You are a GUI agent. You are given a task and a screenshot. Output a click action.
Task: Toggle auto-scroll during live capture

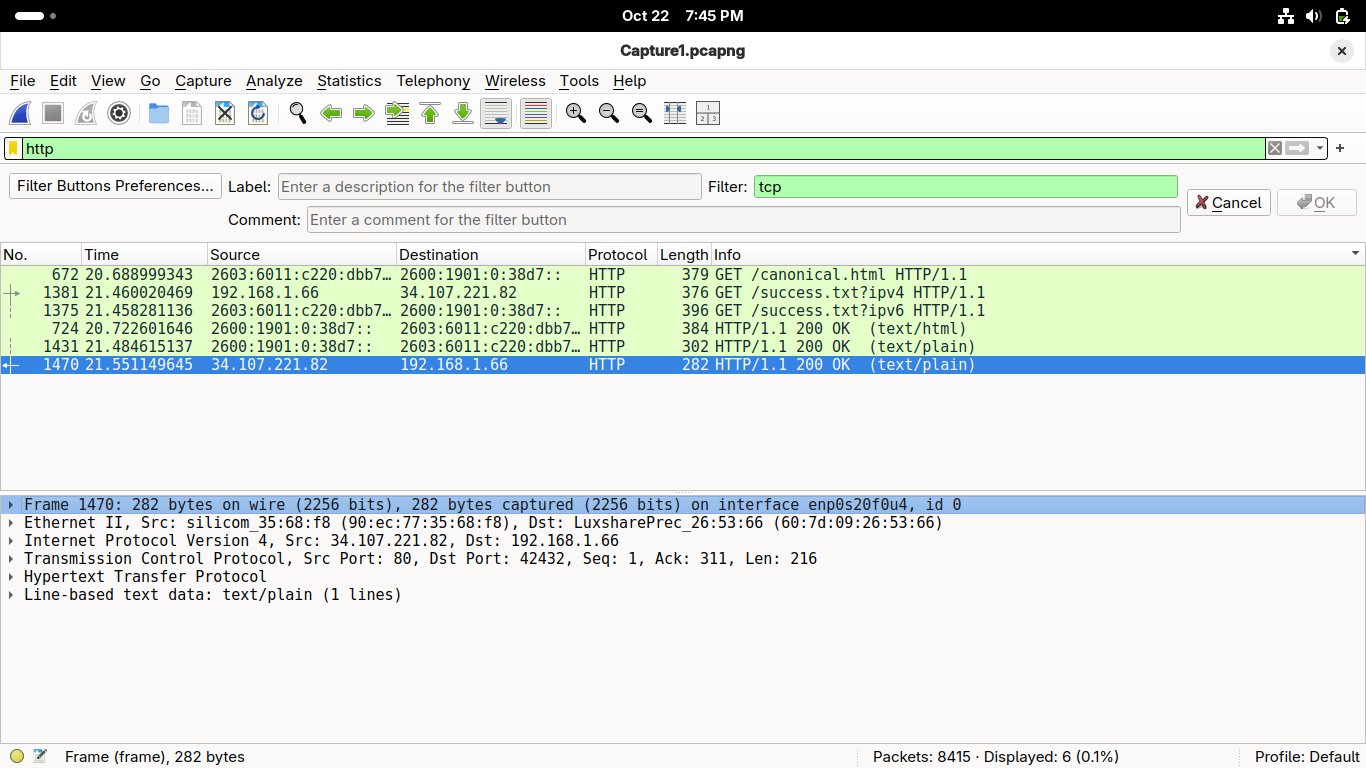(496, 114)
